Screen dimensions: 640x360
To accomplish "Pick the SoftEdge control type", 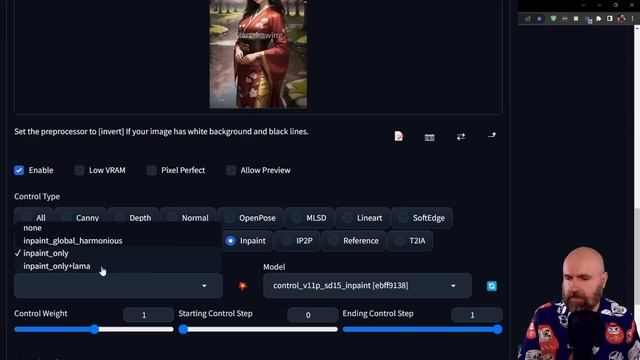I will (x=422, y=218).
